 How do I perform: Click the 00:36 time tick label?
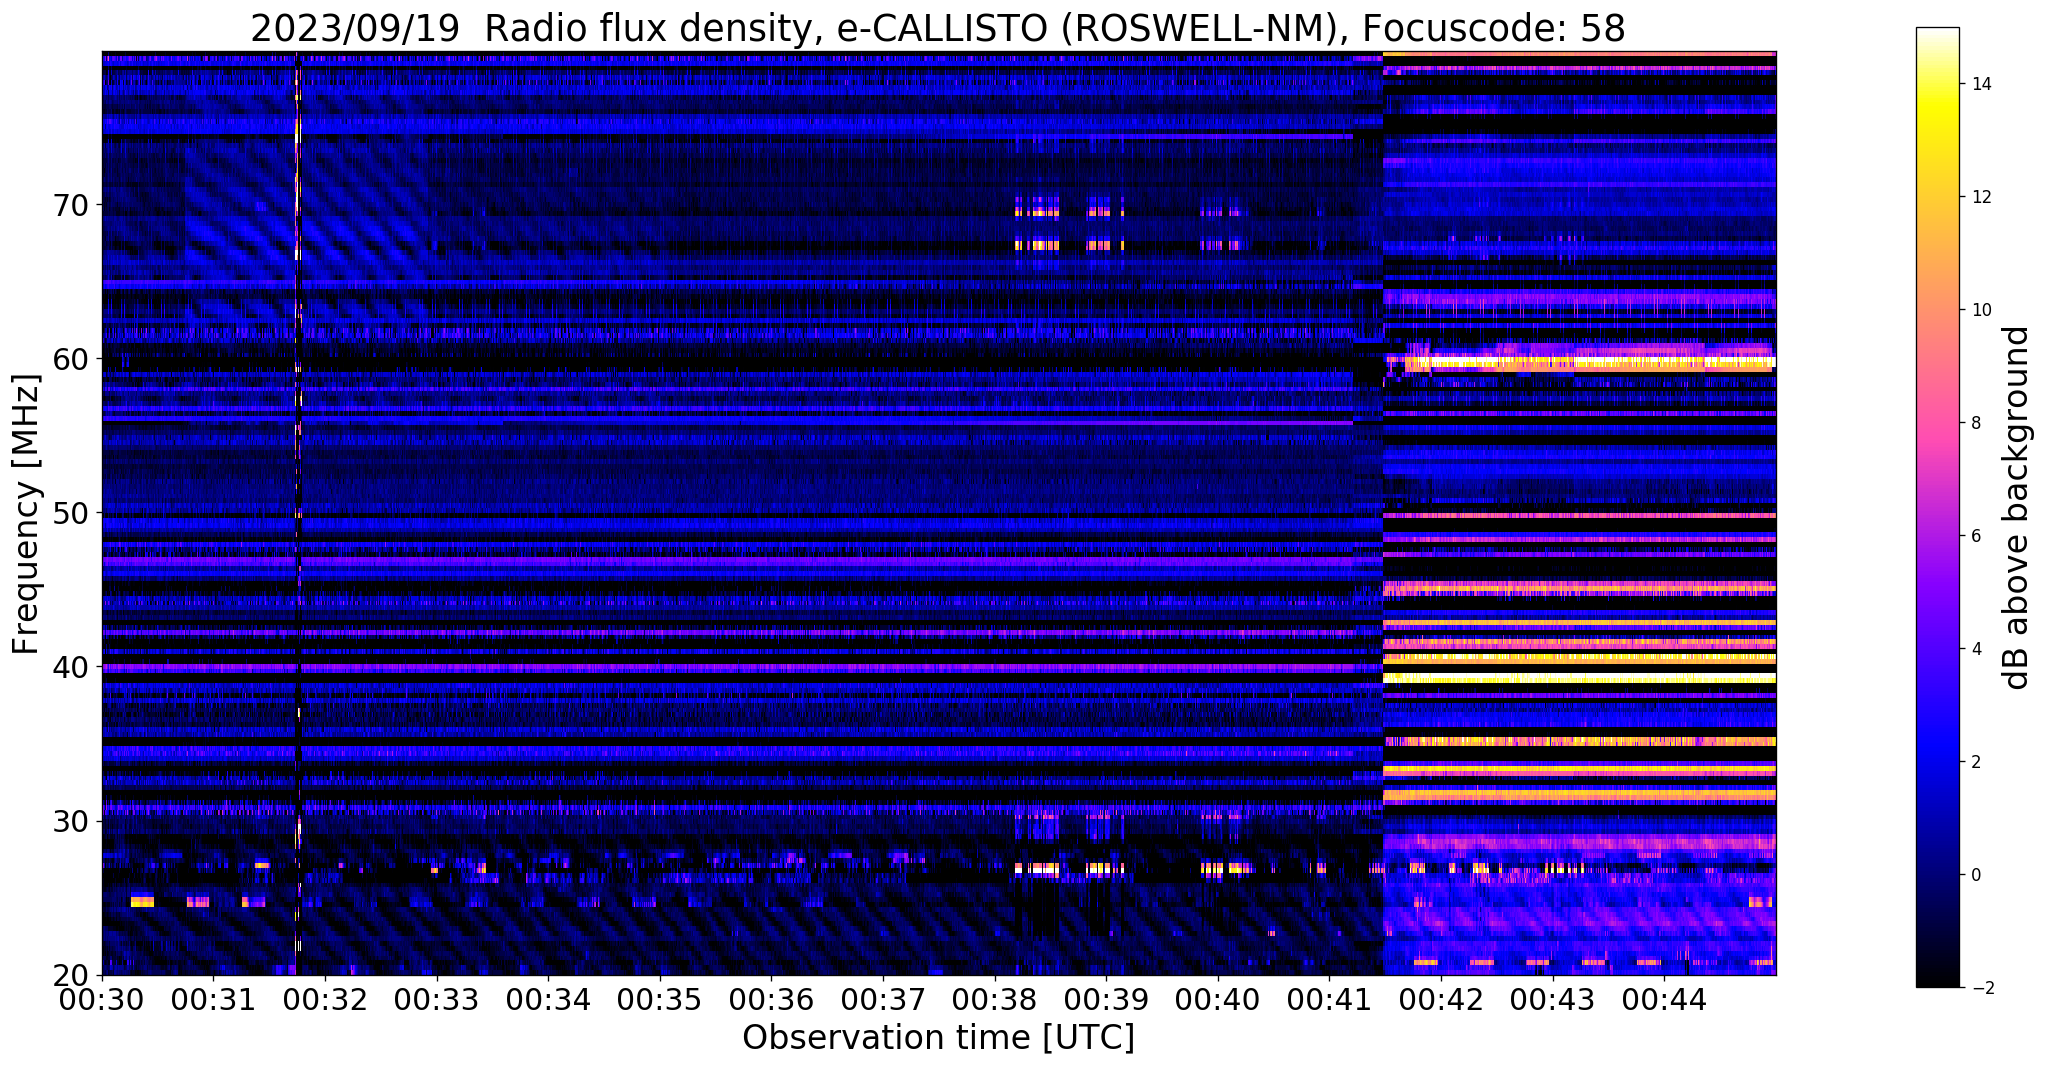(772, 1000)
